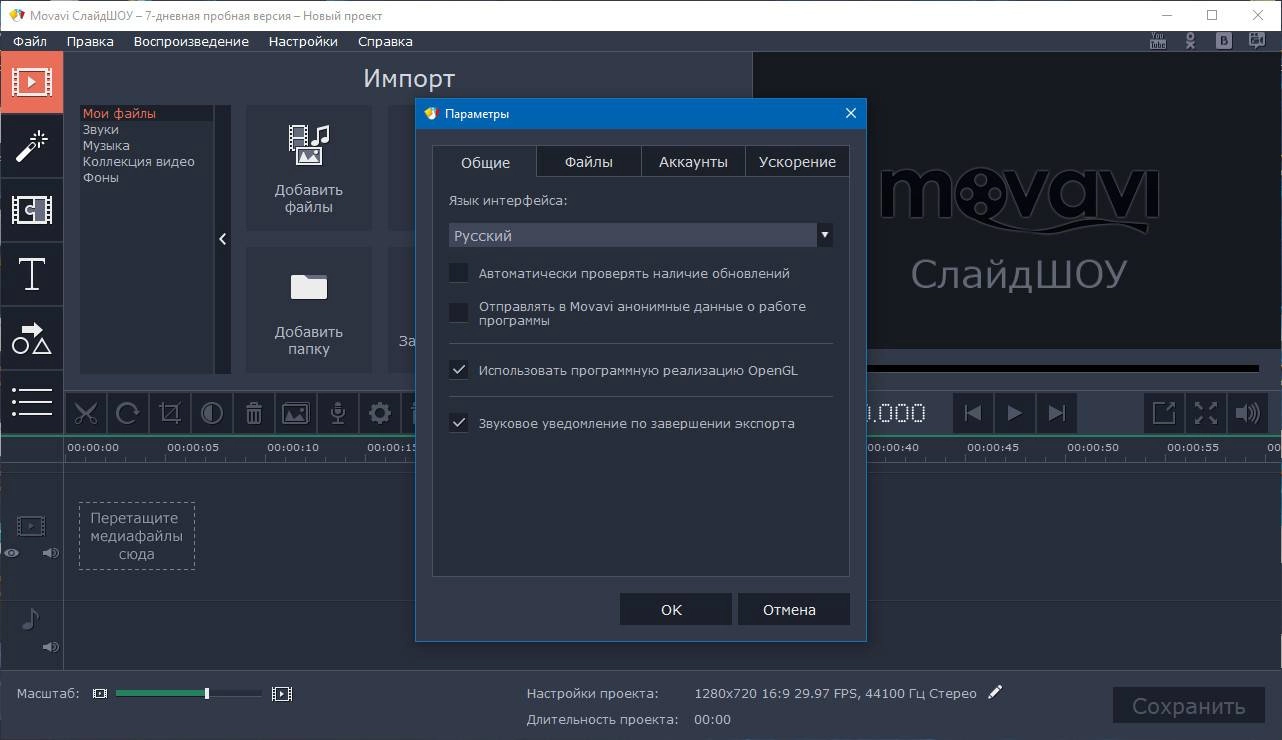The image size is (1282, 740).
Task: Collapse the import category panel arrow
Action: 222,239
